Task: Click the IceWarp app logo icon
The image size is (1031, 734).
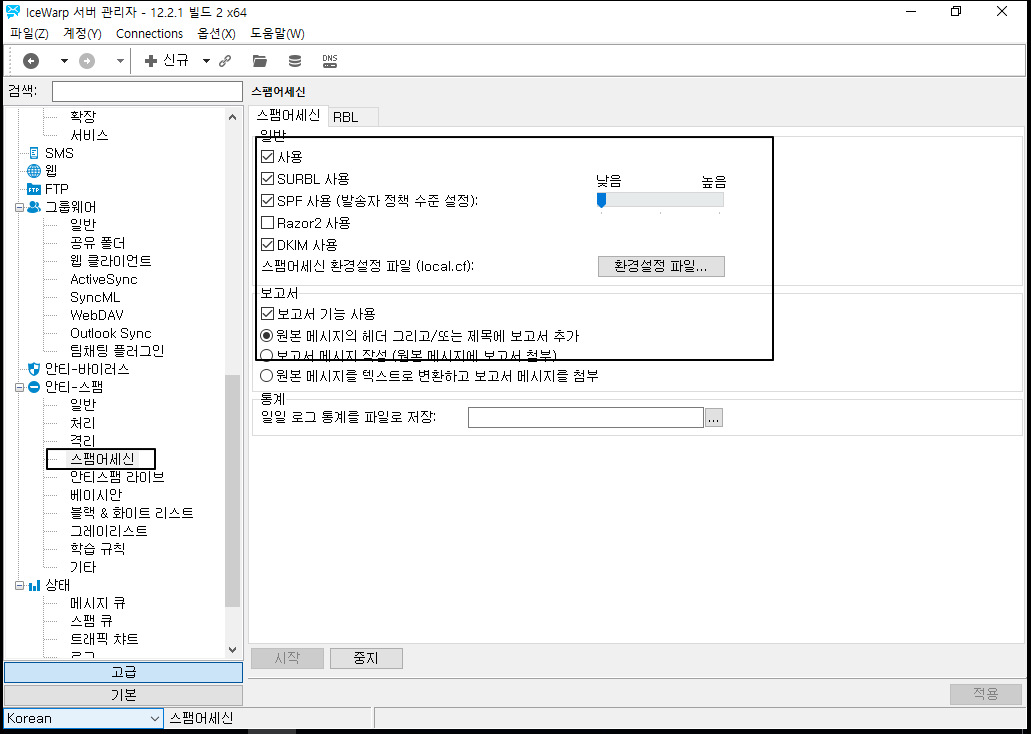Action: click(12, 12)
